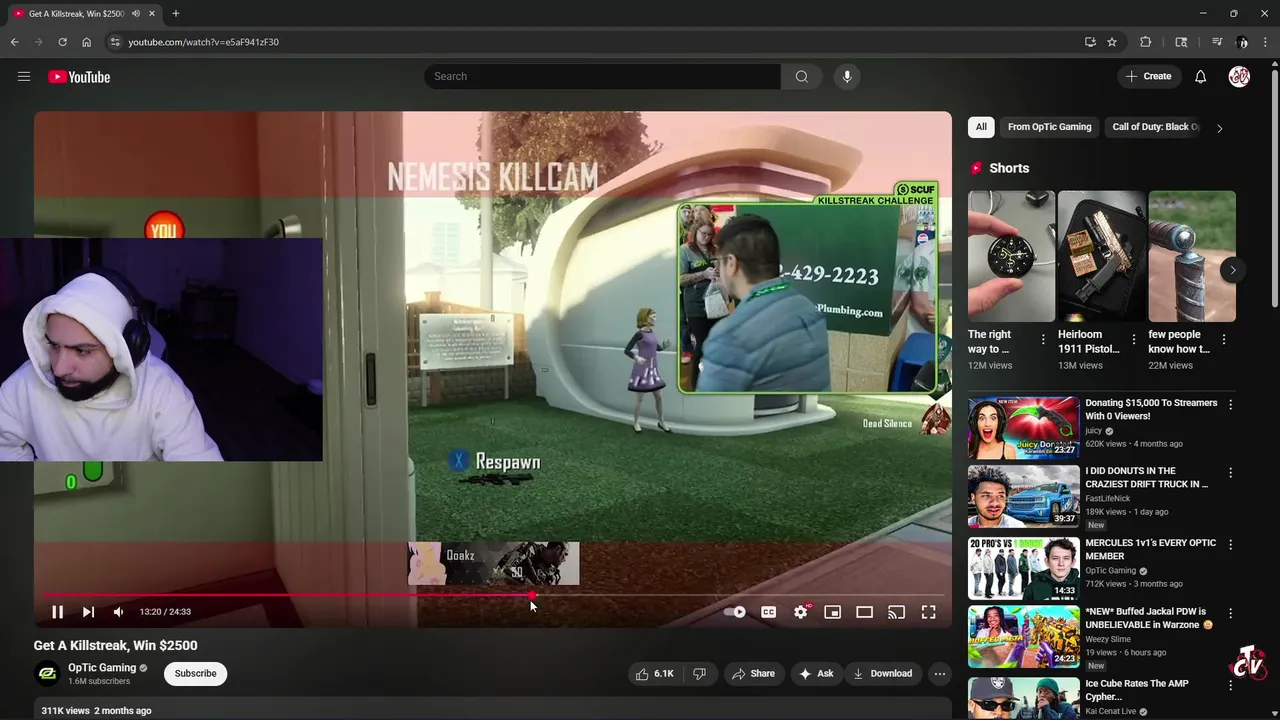The image size is (1280, 720).
Task: Enable theater mode
Action: coord(864,612)
